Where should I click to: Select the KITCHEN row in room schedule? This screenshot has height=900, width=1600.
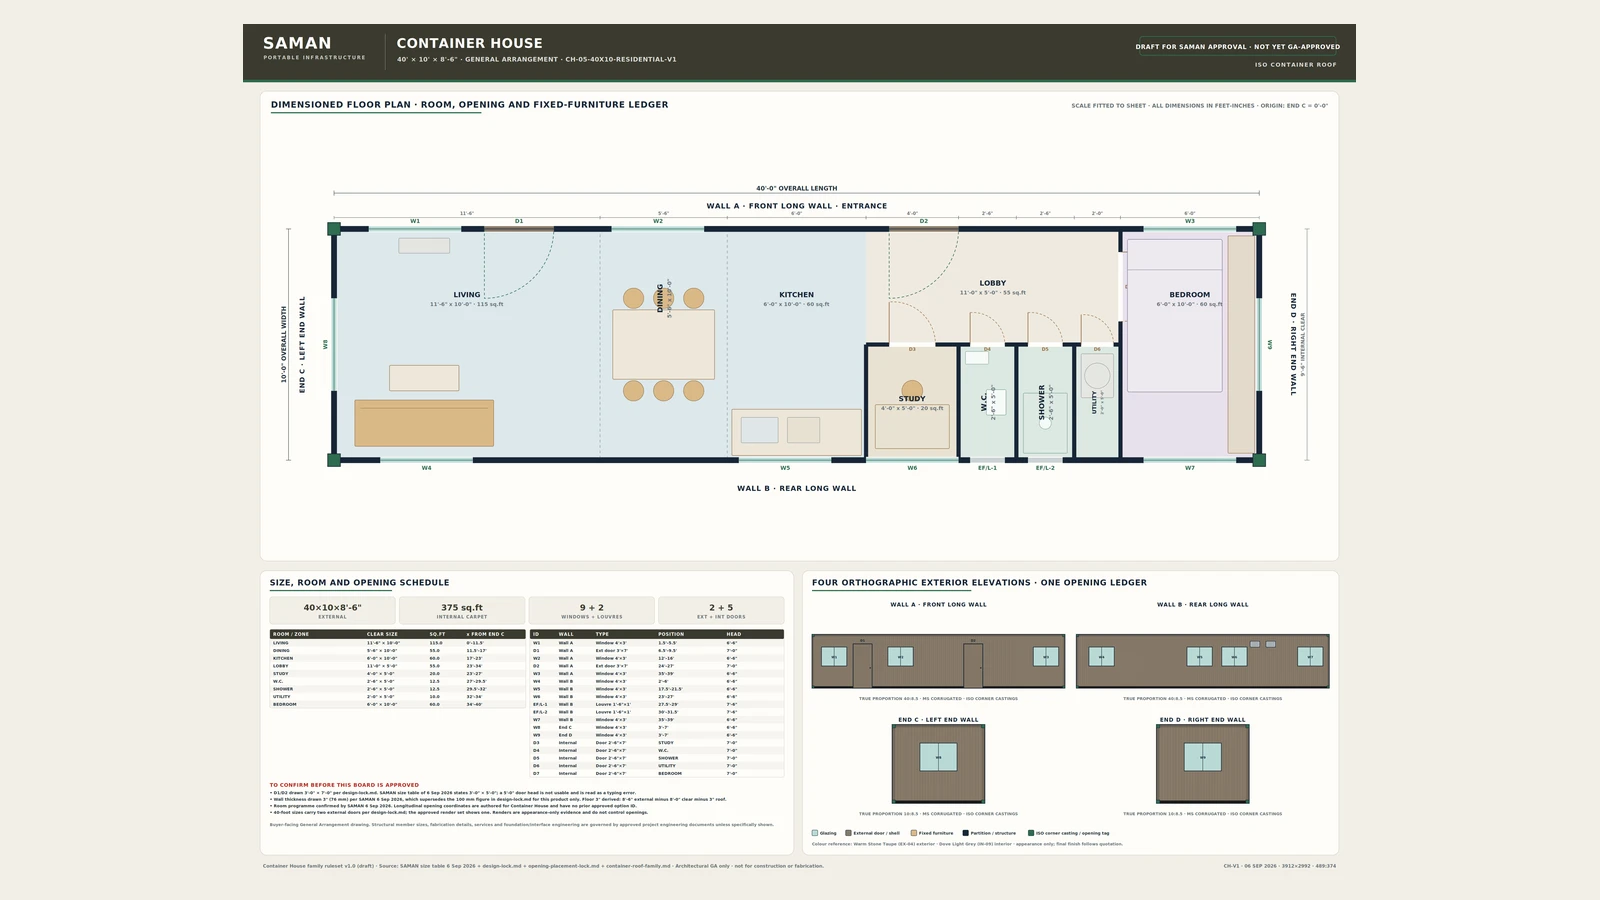(x=397, y=658)
